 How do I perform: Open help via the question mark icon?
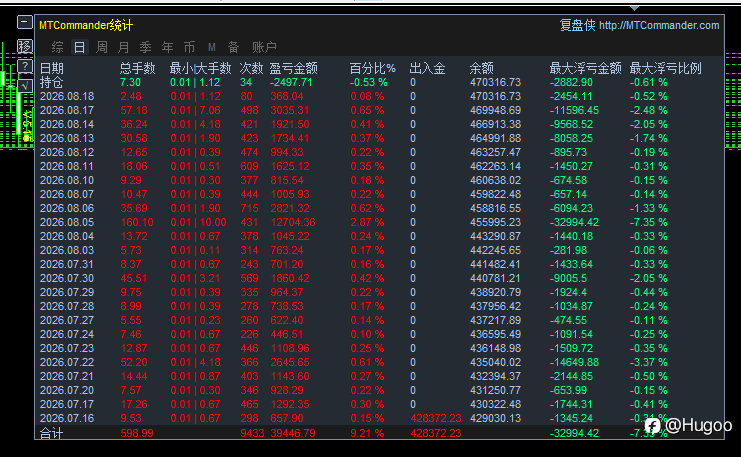click(x=25, y=66)
